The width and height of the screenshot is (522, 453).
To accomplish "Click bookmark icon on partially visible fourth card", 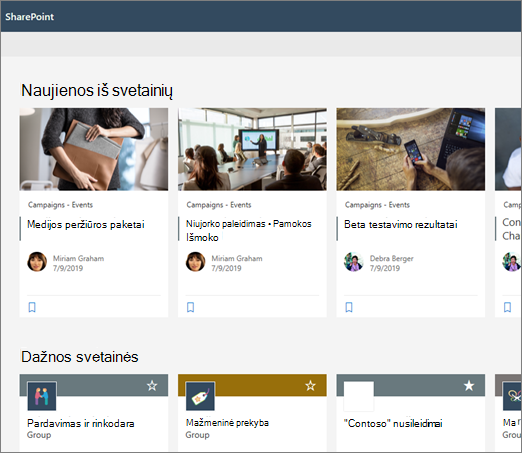I will pos(507,307).
